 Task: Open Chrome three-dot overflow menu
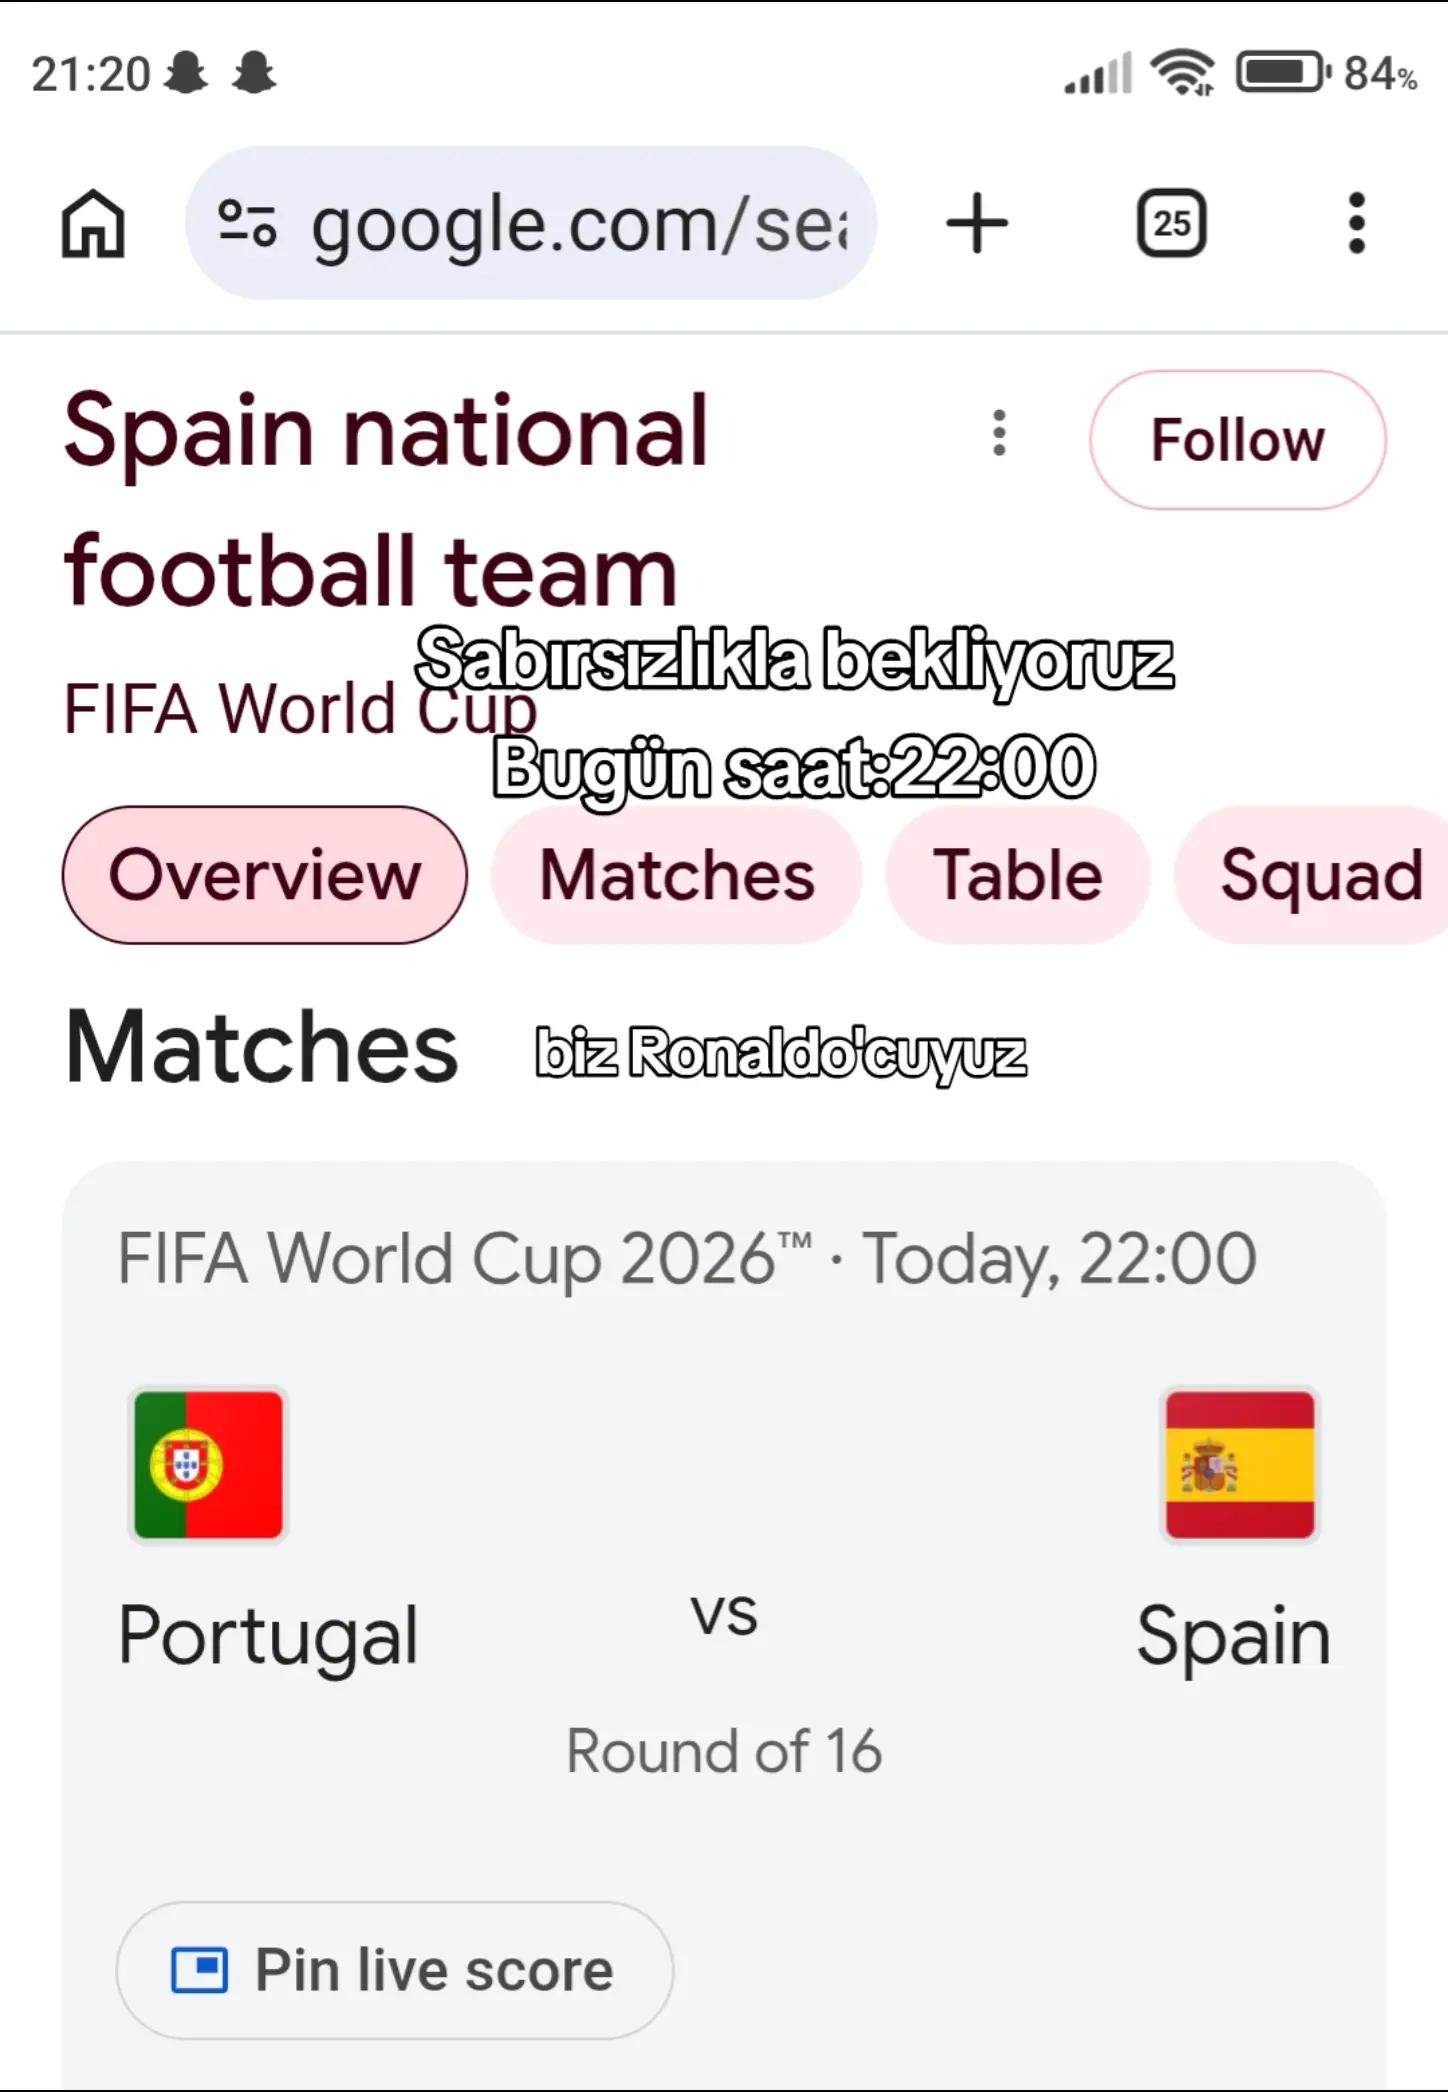(x=1356, y=223)
